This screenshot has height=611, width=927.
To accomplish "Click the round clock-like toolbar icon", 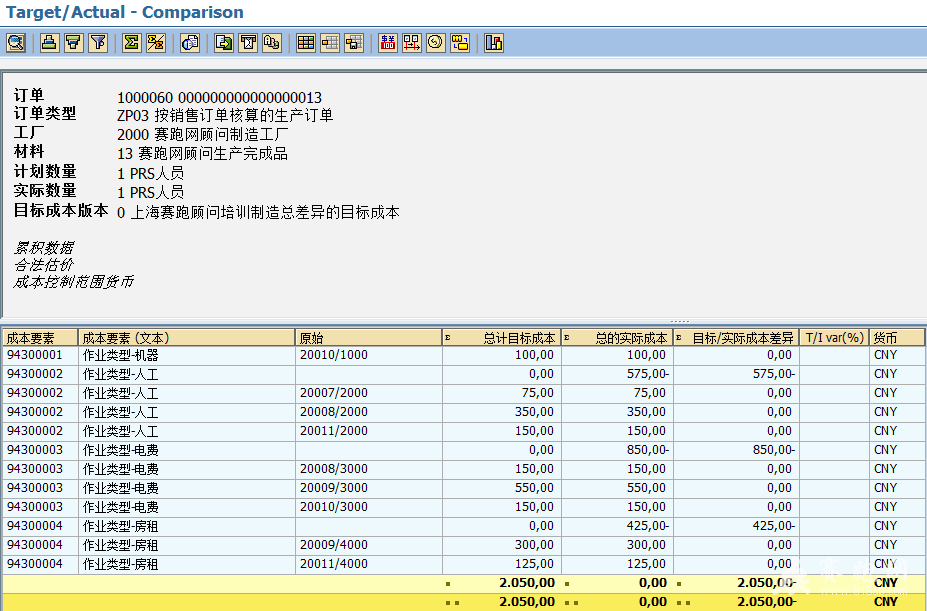I will coord(436,43).
